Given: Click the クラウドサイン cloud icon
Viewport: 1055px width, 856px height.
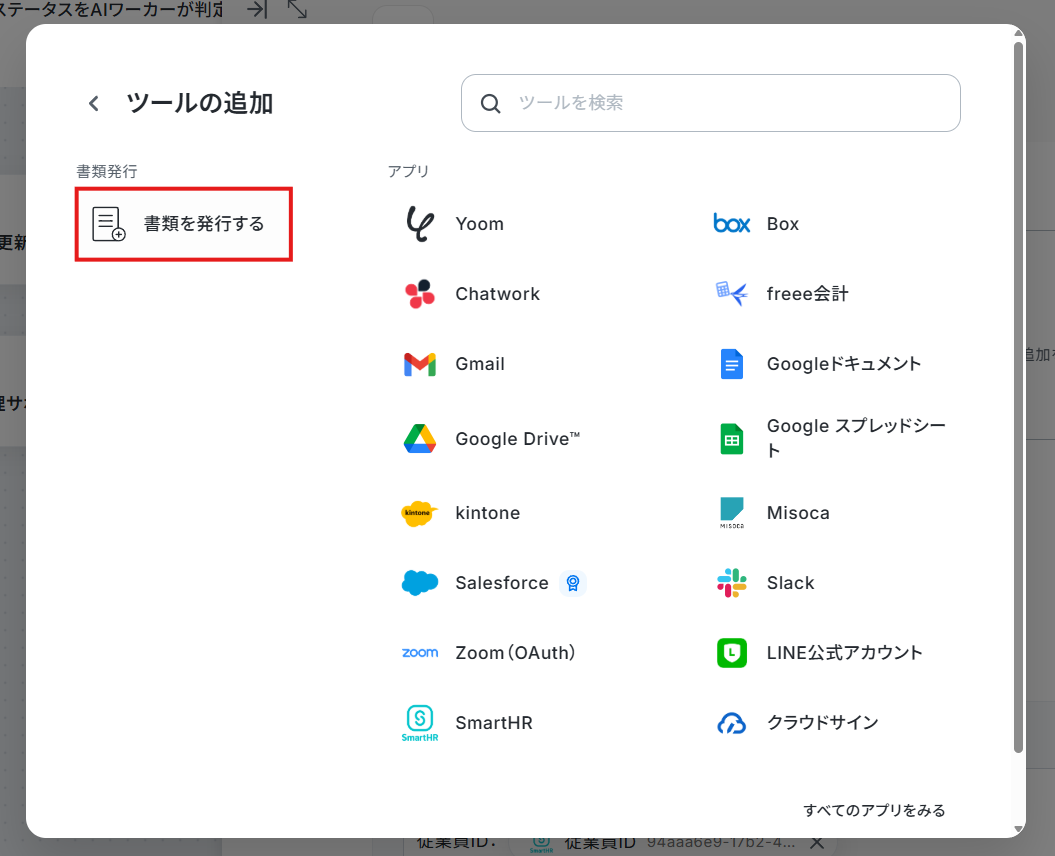Looking at the screenshot, I should pyautogui.click(x=731, y=723).
